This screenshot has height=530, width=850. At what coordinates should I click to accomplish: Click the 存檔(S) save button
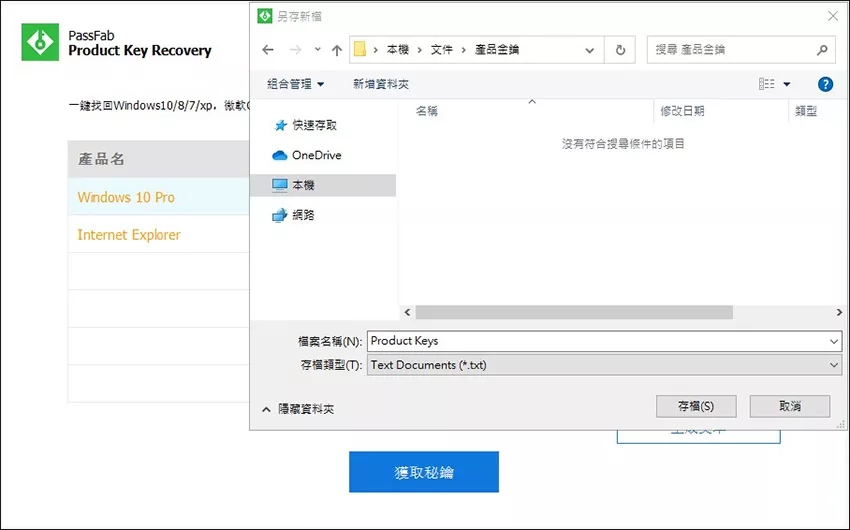[696, 406]
